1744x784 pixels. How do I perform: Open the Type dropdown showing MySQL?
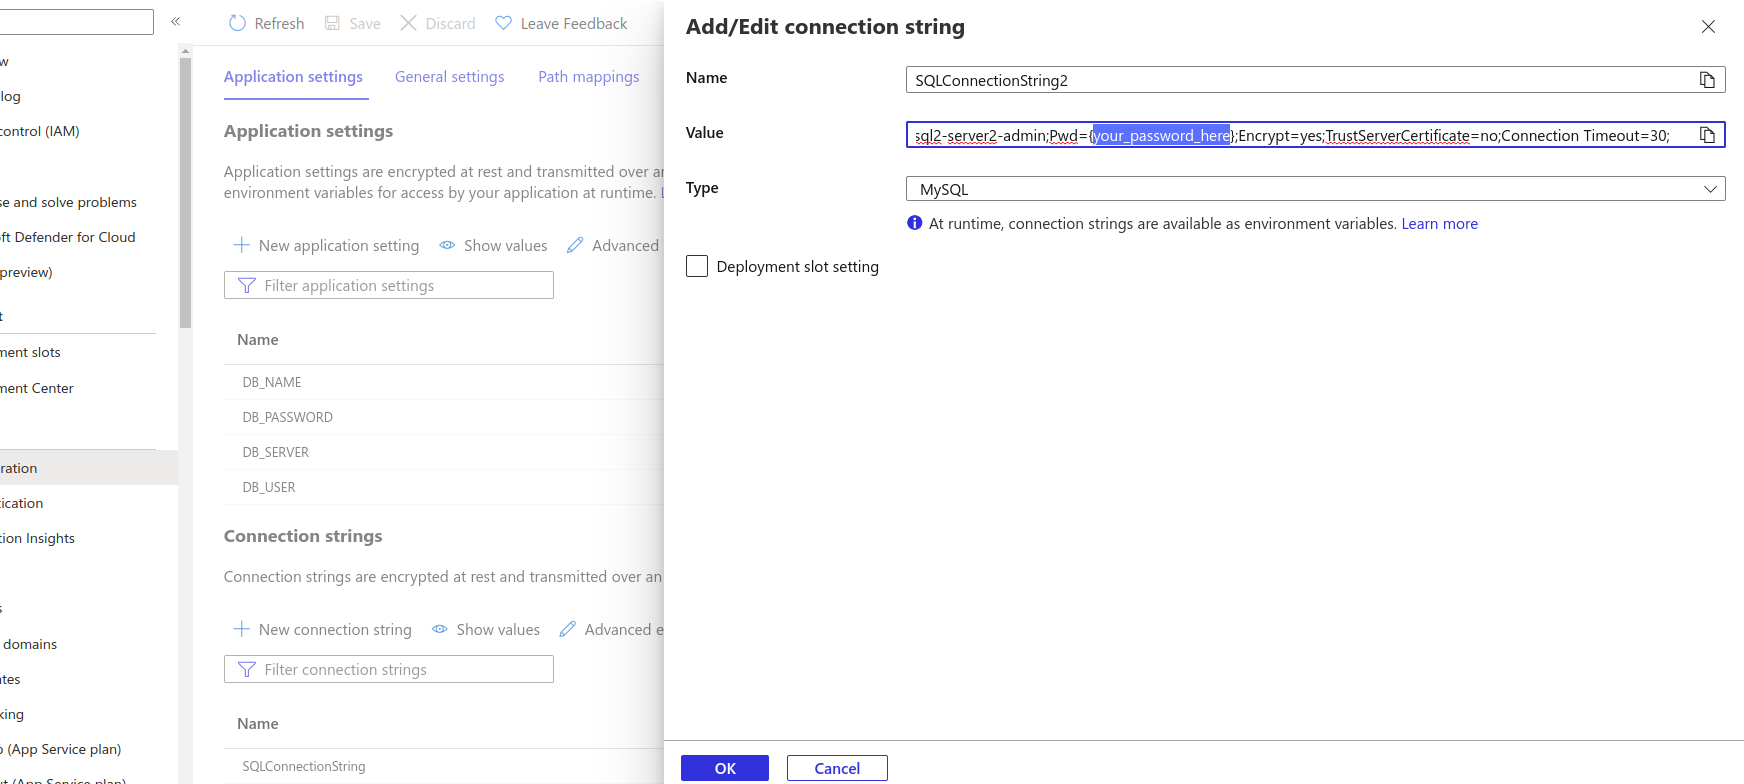click(1315, 189)
